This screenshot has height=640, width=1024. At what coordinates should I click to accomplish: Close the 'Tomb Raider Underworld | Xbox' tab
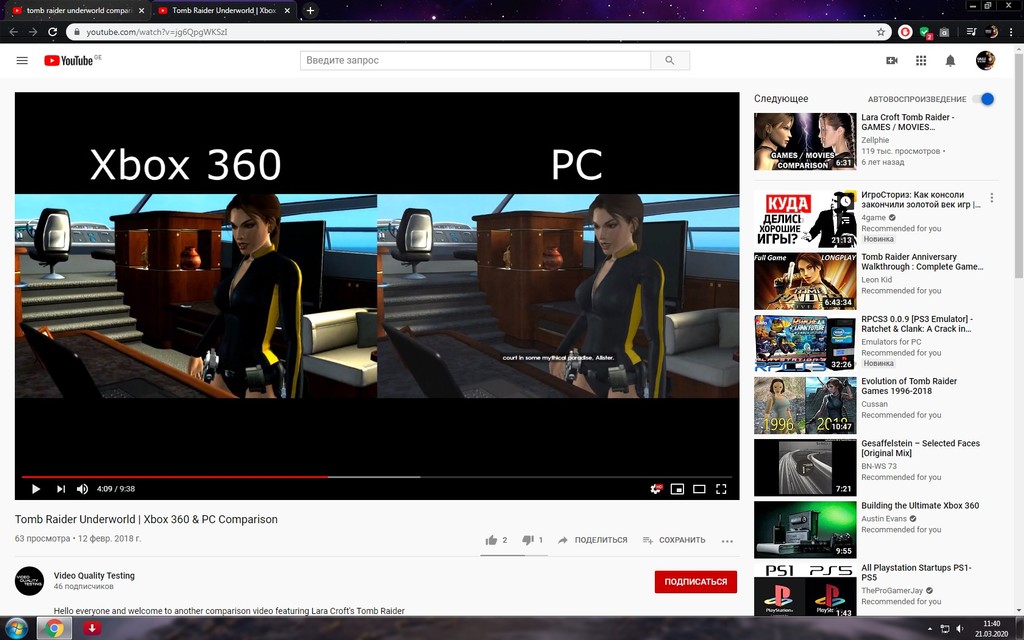click(x=287, y=10)
